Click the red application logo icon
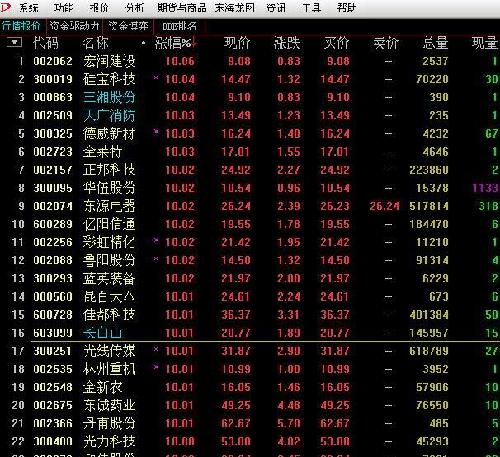The width and height of the screenshot is (500, 457). 6,7
